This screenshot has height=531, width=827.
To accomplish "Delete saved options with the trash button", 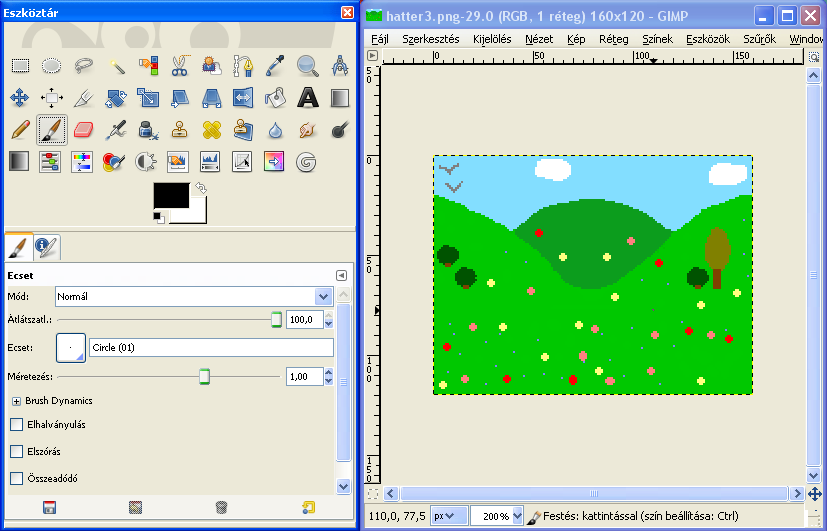I will pyautogui.click(x=222, y=507).
